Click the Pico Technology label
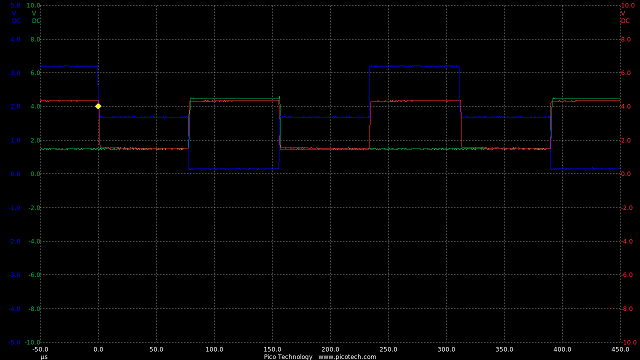 tap(288, 357)
